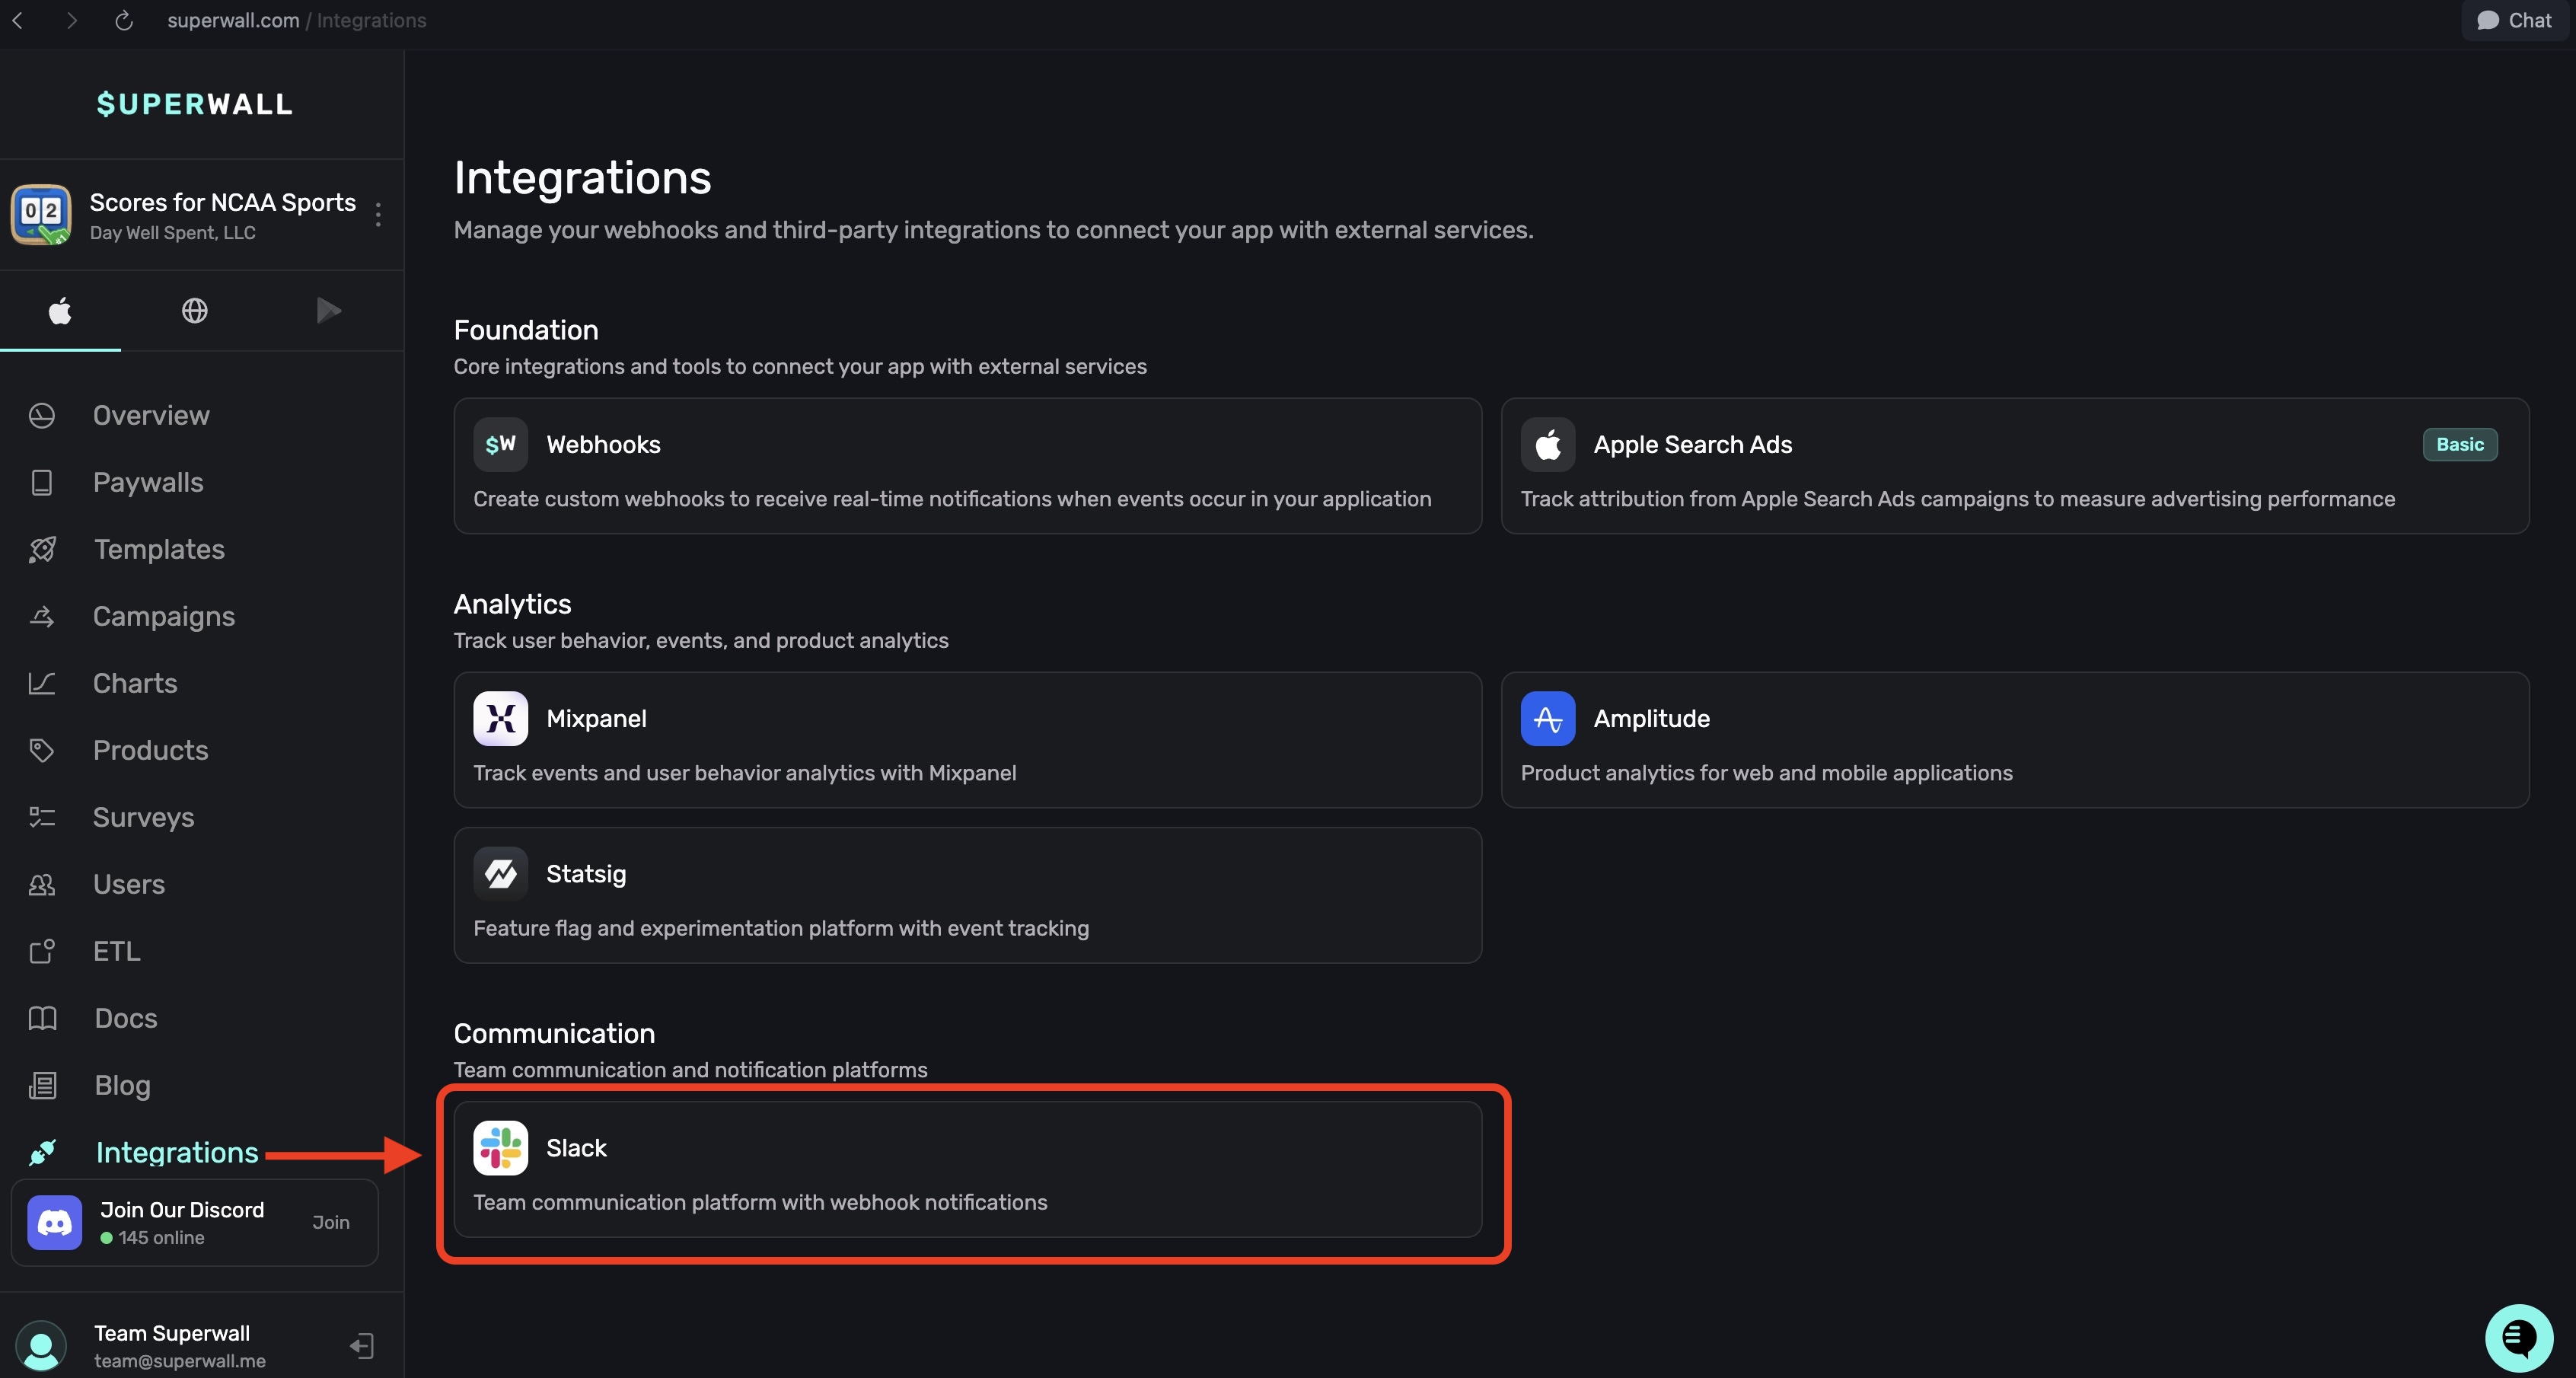Click the Products tag icon
Image resolution: width=2576 pixels, height=1378 pixels.
[42, 750]
